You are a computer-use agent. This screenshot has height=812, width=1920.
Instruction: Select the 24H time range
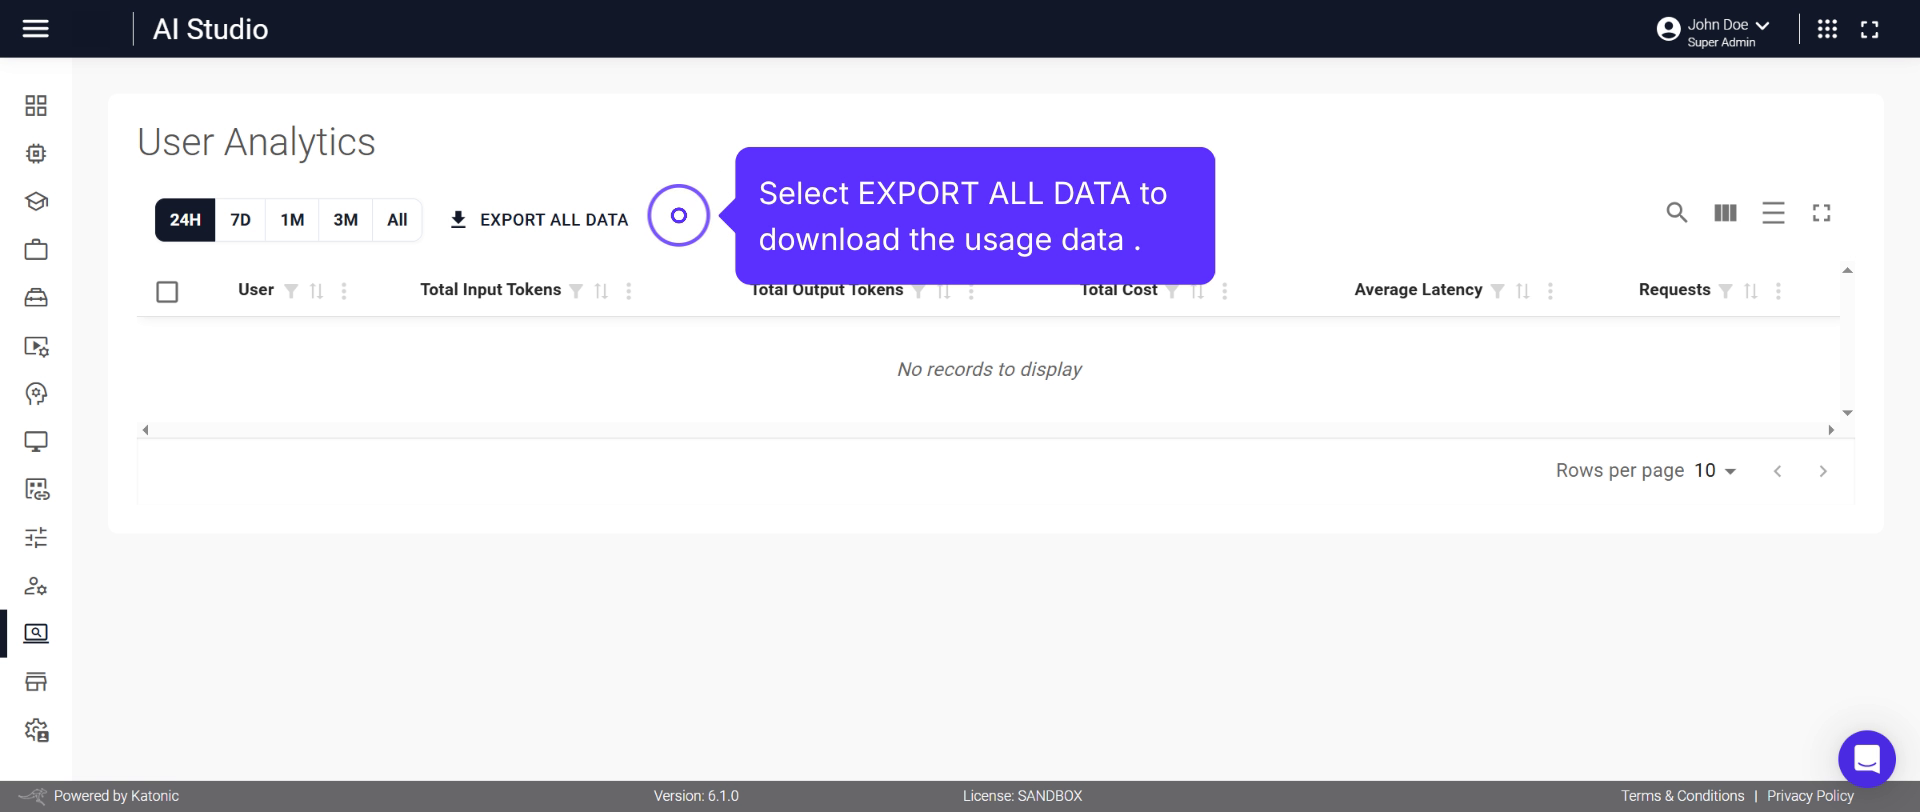tap(185, 220)
